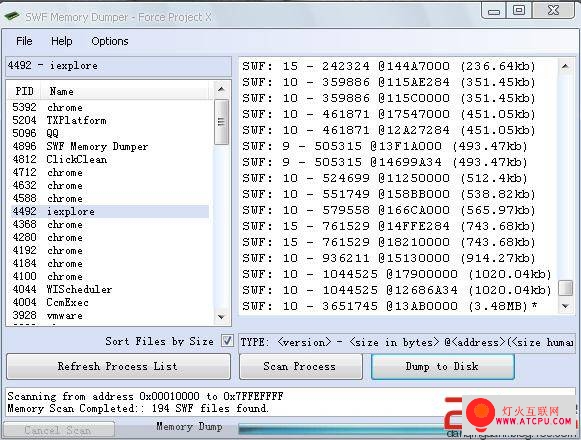Select process 4812 ClickClean
Image resolution: width=581 pixels, height=440 pixels.
point(109,159)
